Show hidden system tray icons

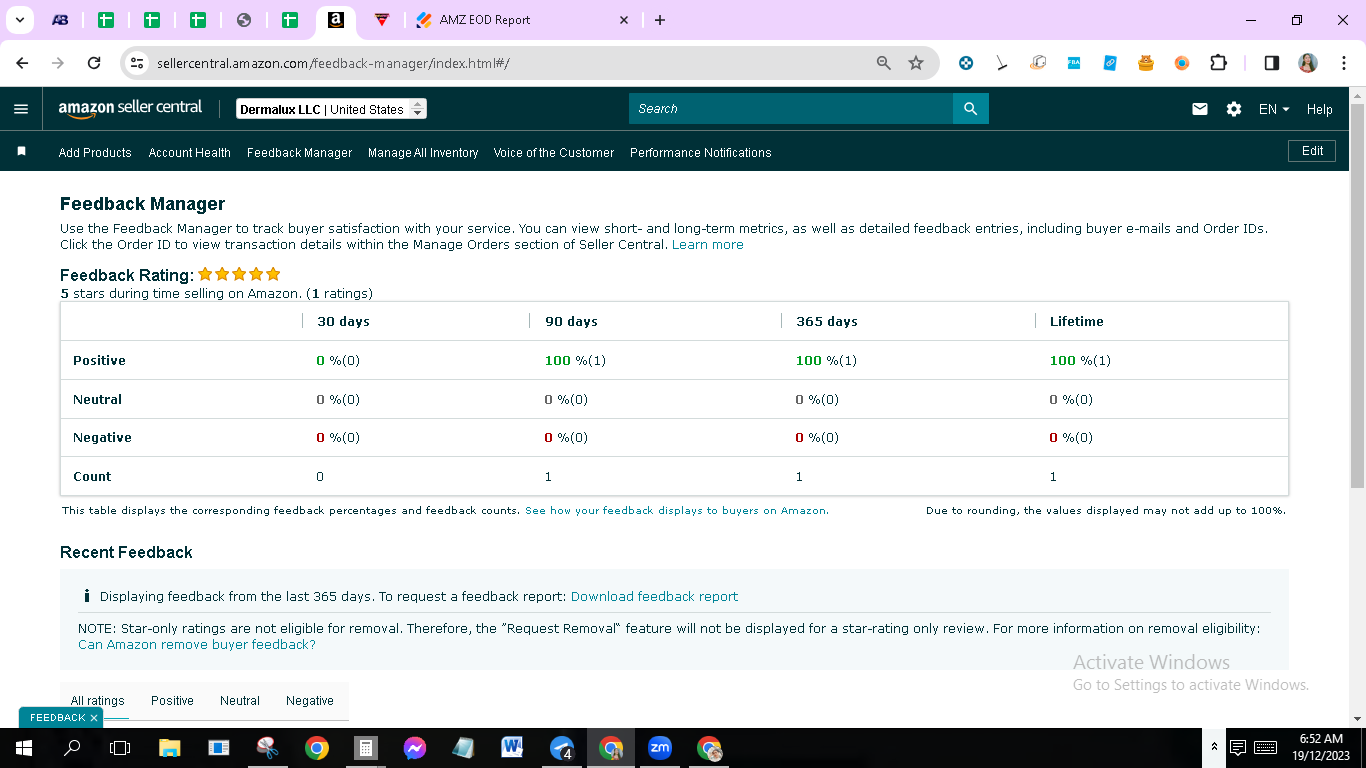point(1214,748)
